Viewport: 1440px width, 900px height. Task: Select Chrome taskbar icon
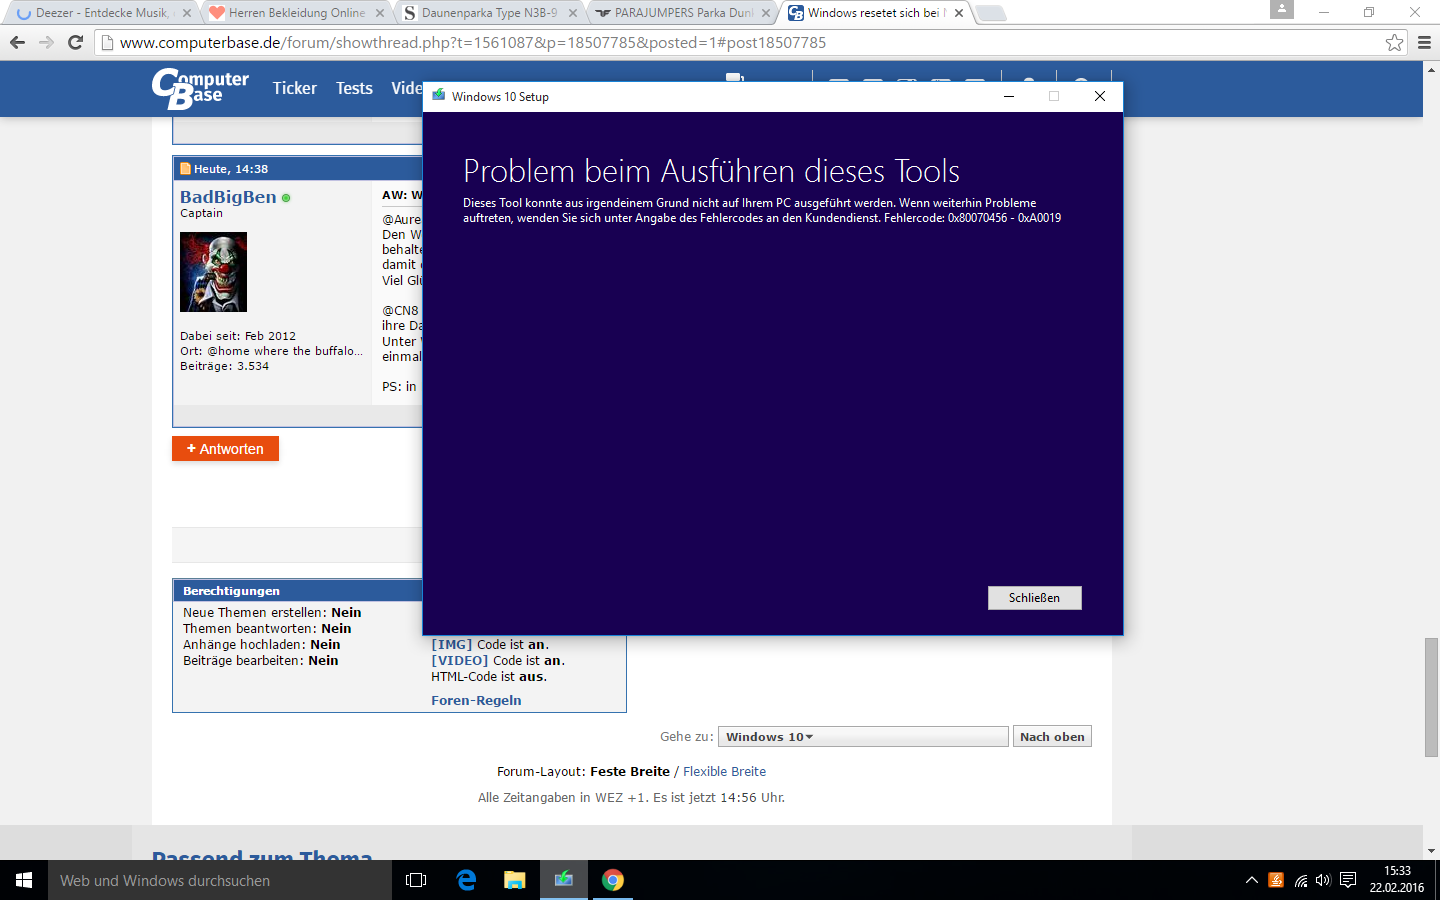coord(613,880)
